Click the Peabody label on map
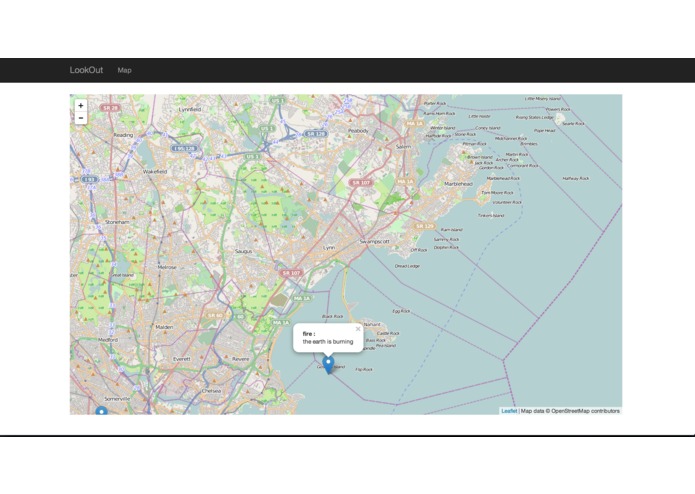This screenshot has width=695, height=494. [x=358, y=131]
